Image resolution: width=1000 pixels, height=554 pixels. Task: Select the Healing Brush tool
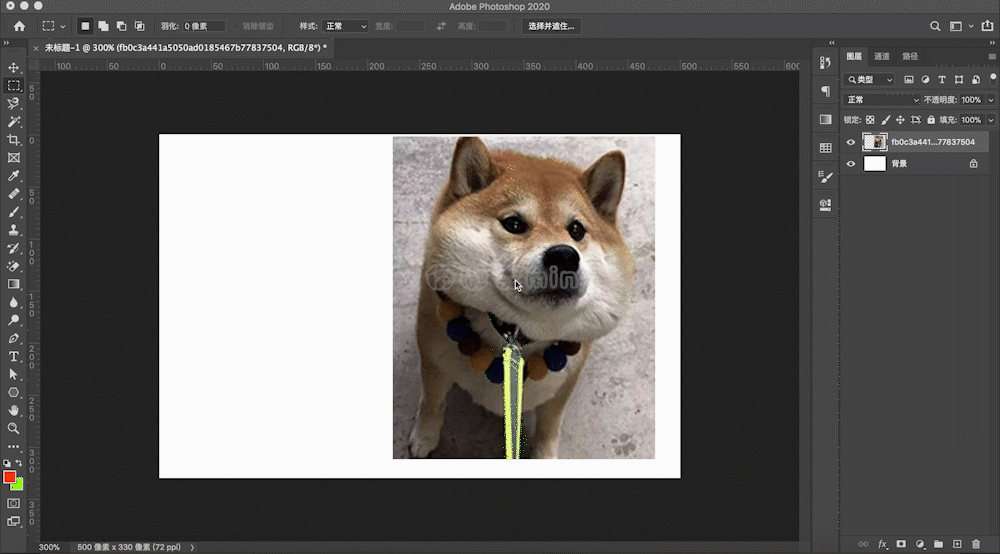point(13,194)
